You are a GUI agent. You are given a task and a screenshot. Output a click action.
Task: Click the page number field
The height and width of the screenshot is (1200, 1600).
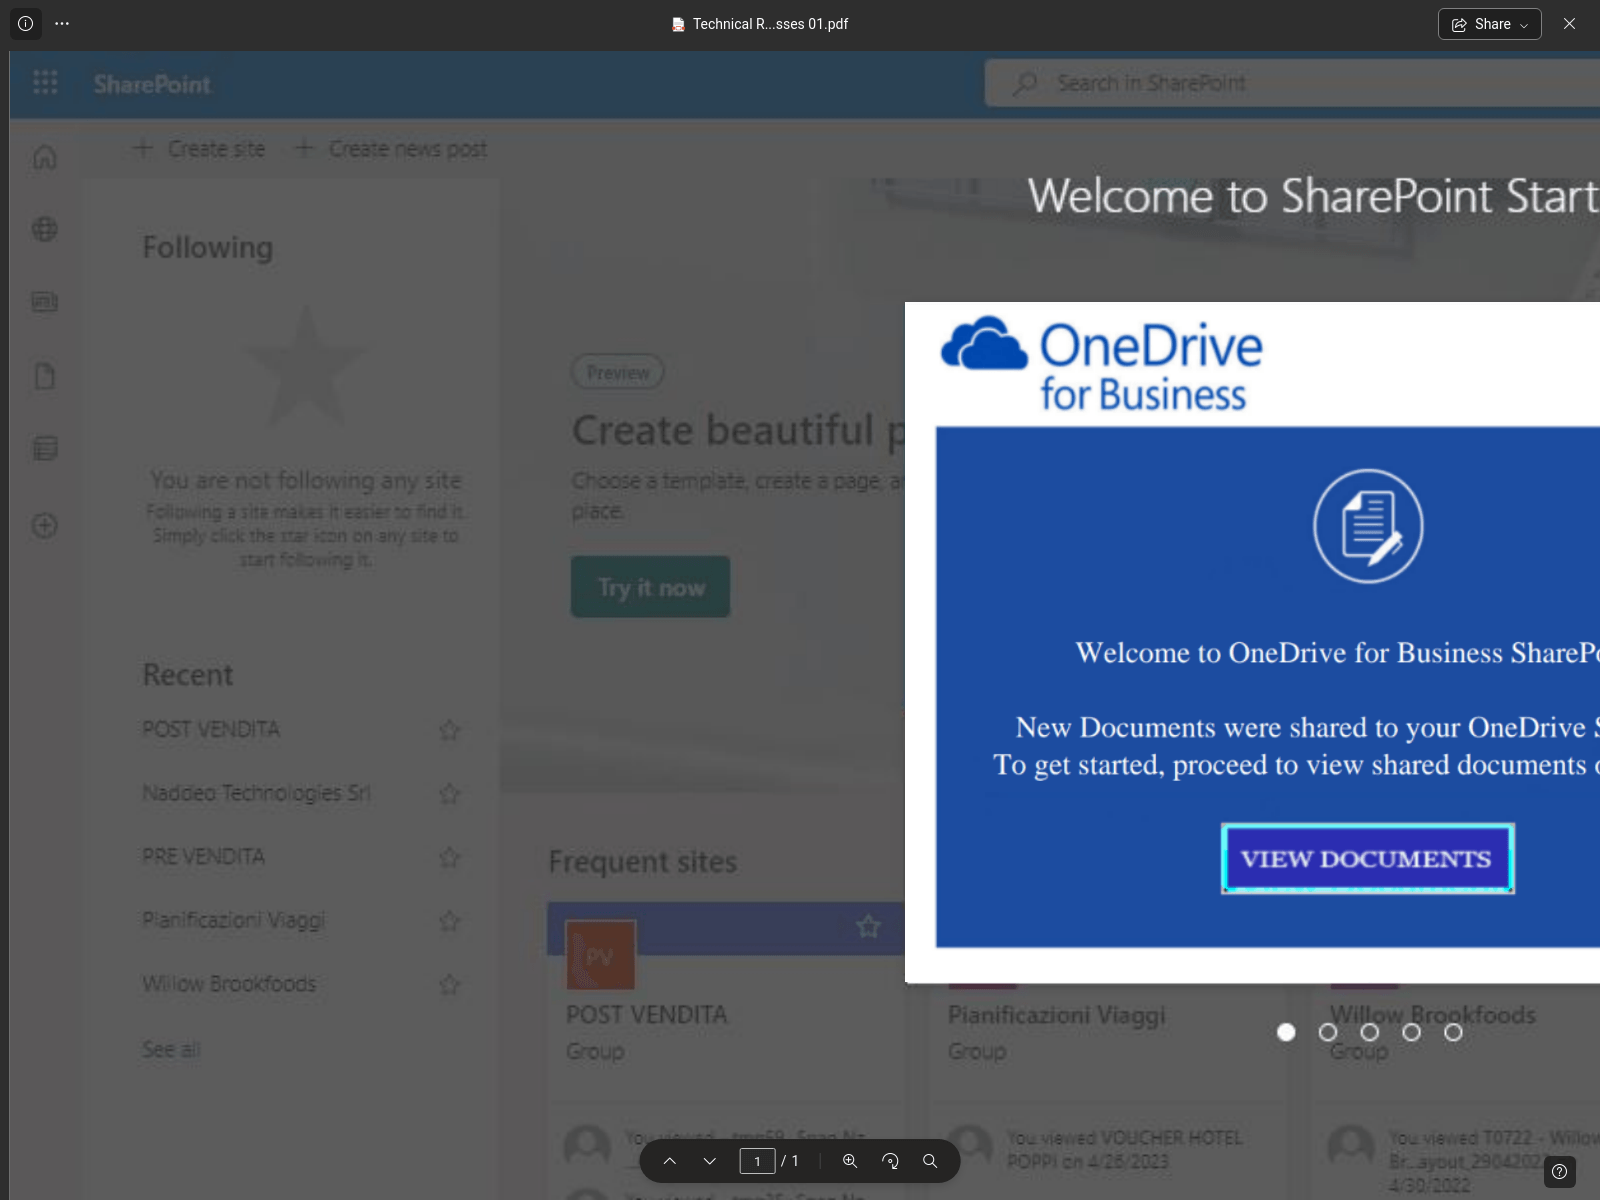(757, 1161)
